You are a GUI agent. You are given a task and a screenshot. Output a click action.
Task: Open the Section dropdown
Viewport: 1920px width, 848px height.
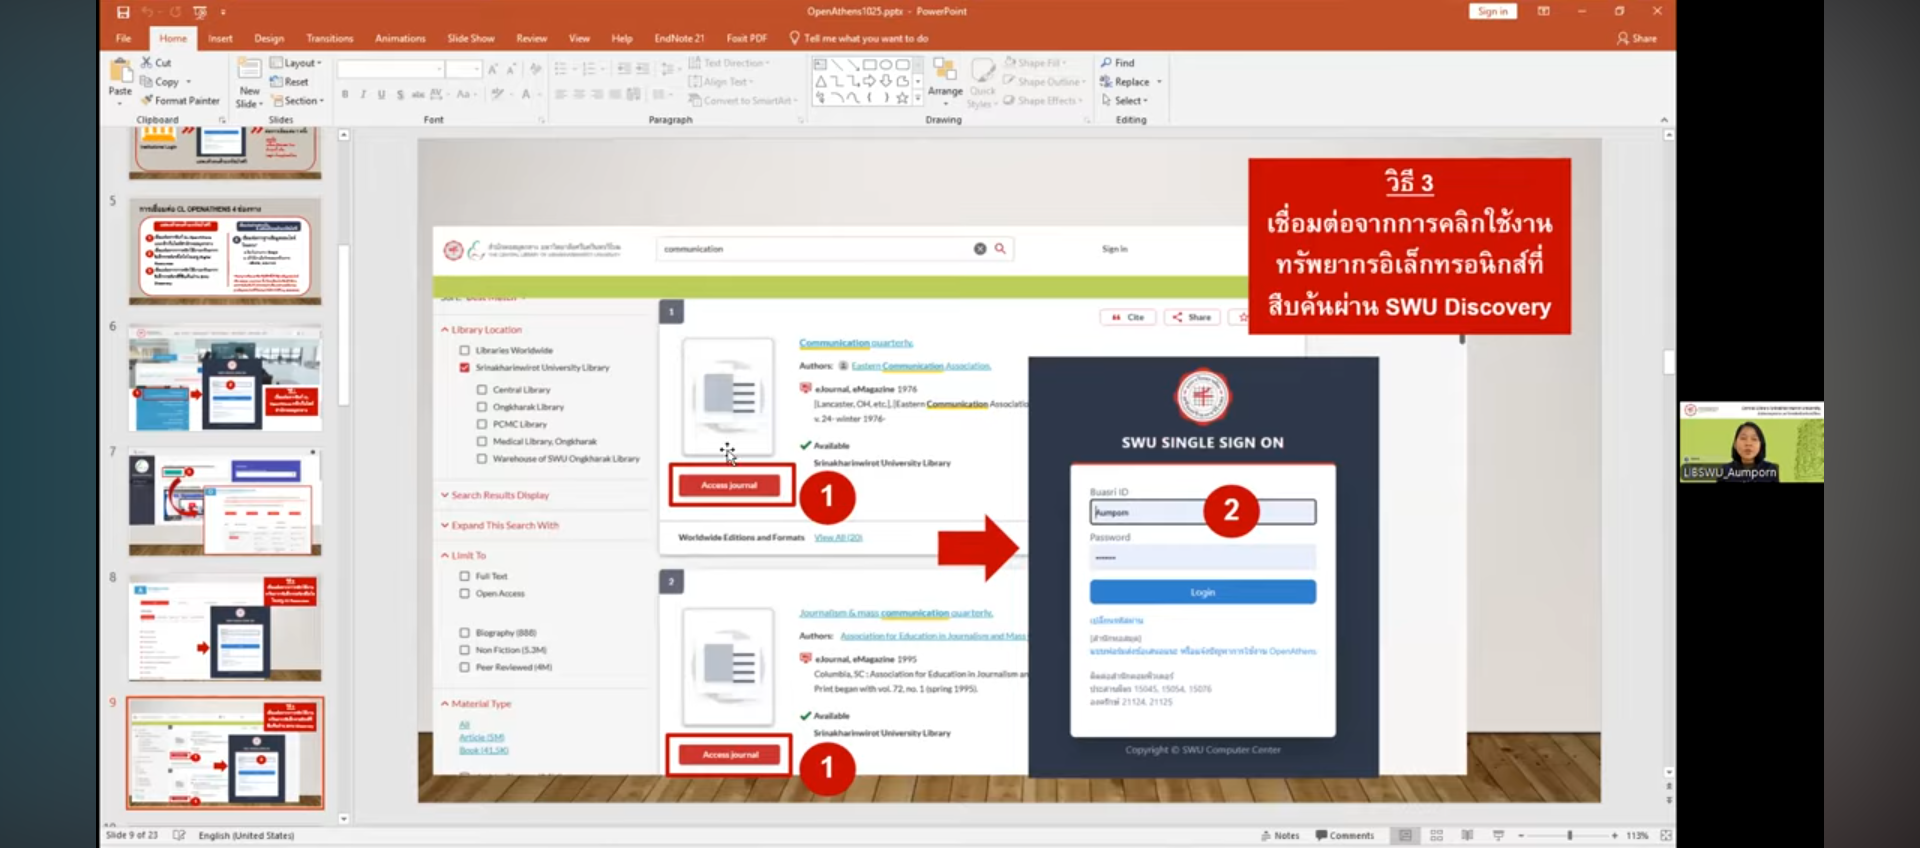298,101
